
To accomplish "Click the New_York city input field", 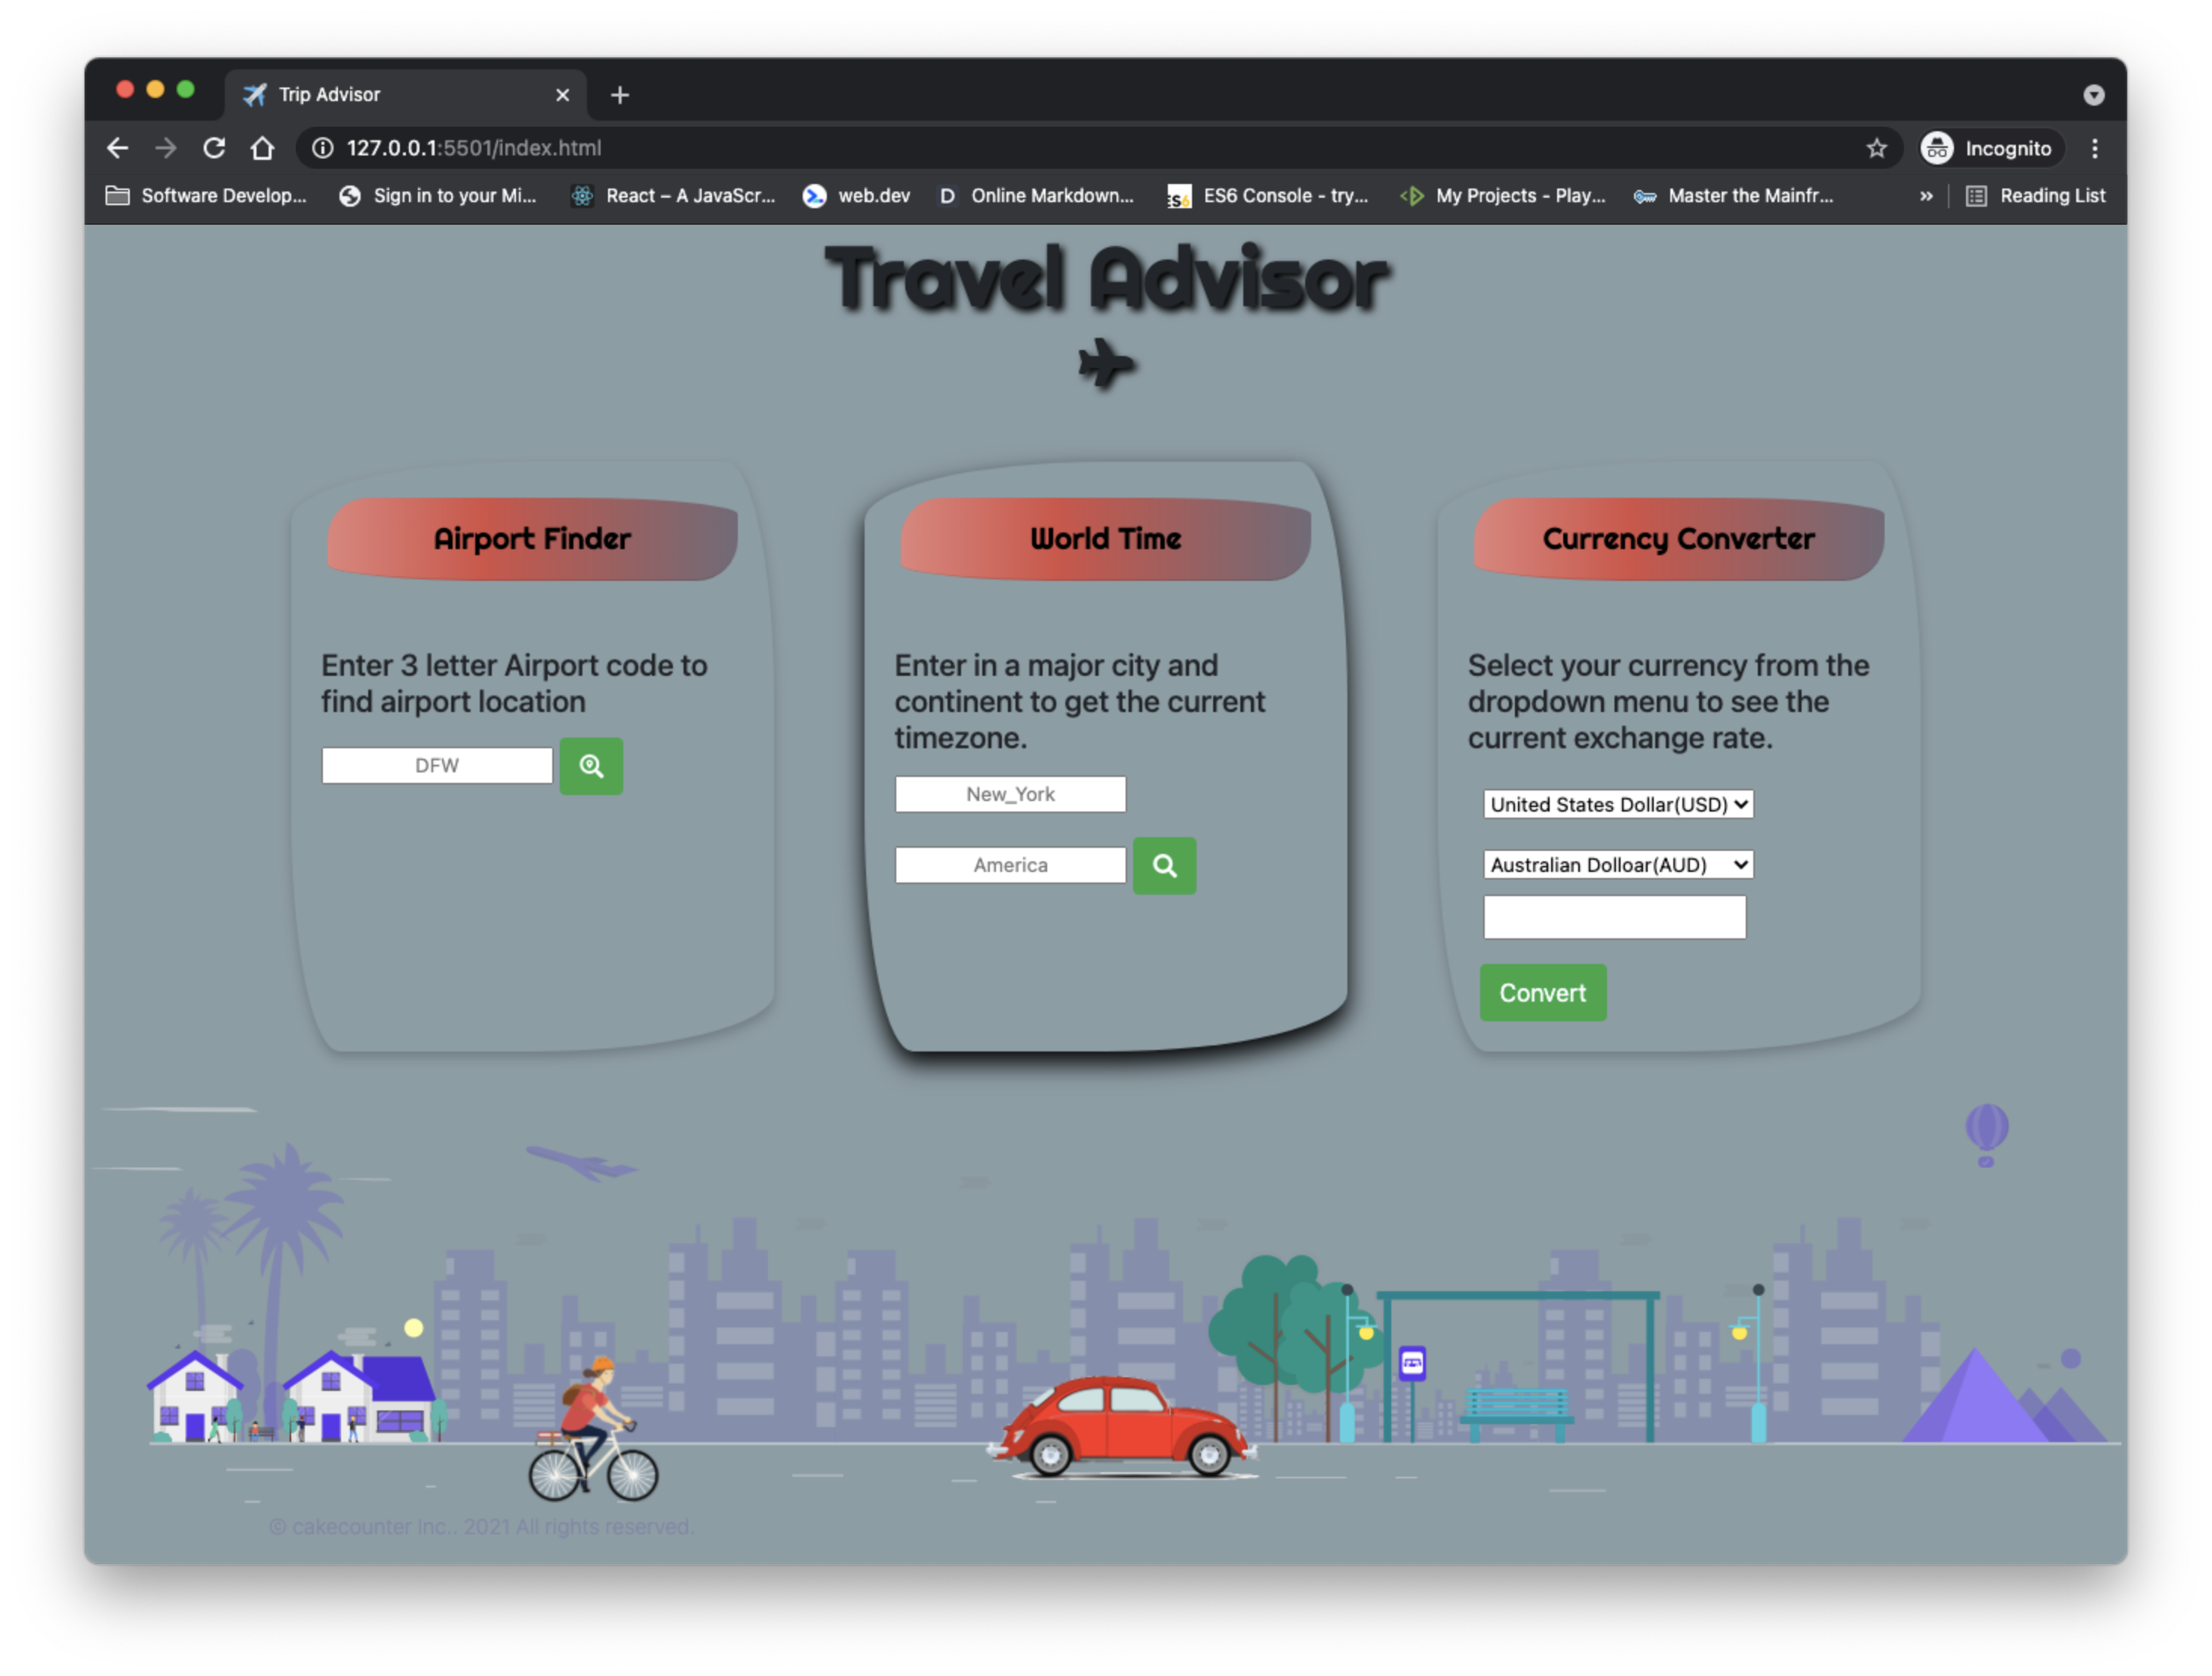I will click(1010, 794).
